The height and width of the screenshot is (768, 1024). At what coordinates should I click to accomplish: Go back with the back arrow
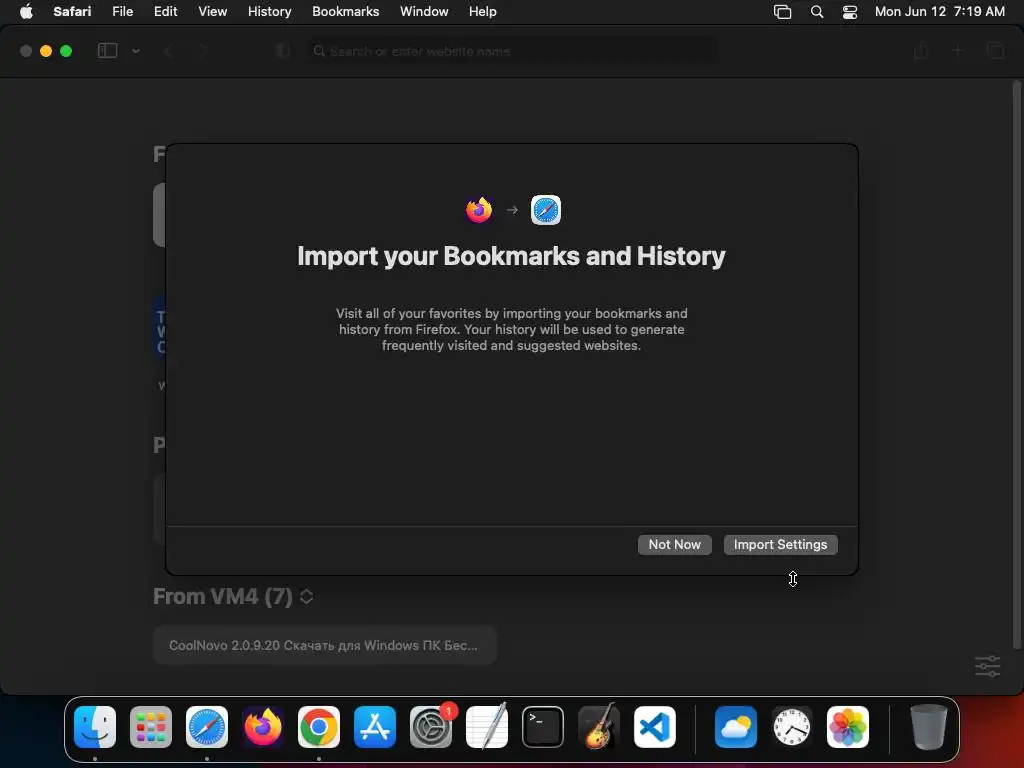pyautogui.click(x=168, y=51)
